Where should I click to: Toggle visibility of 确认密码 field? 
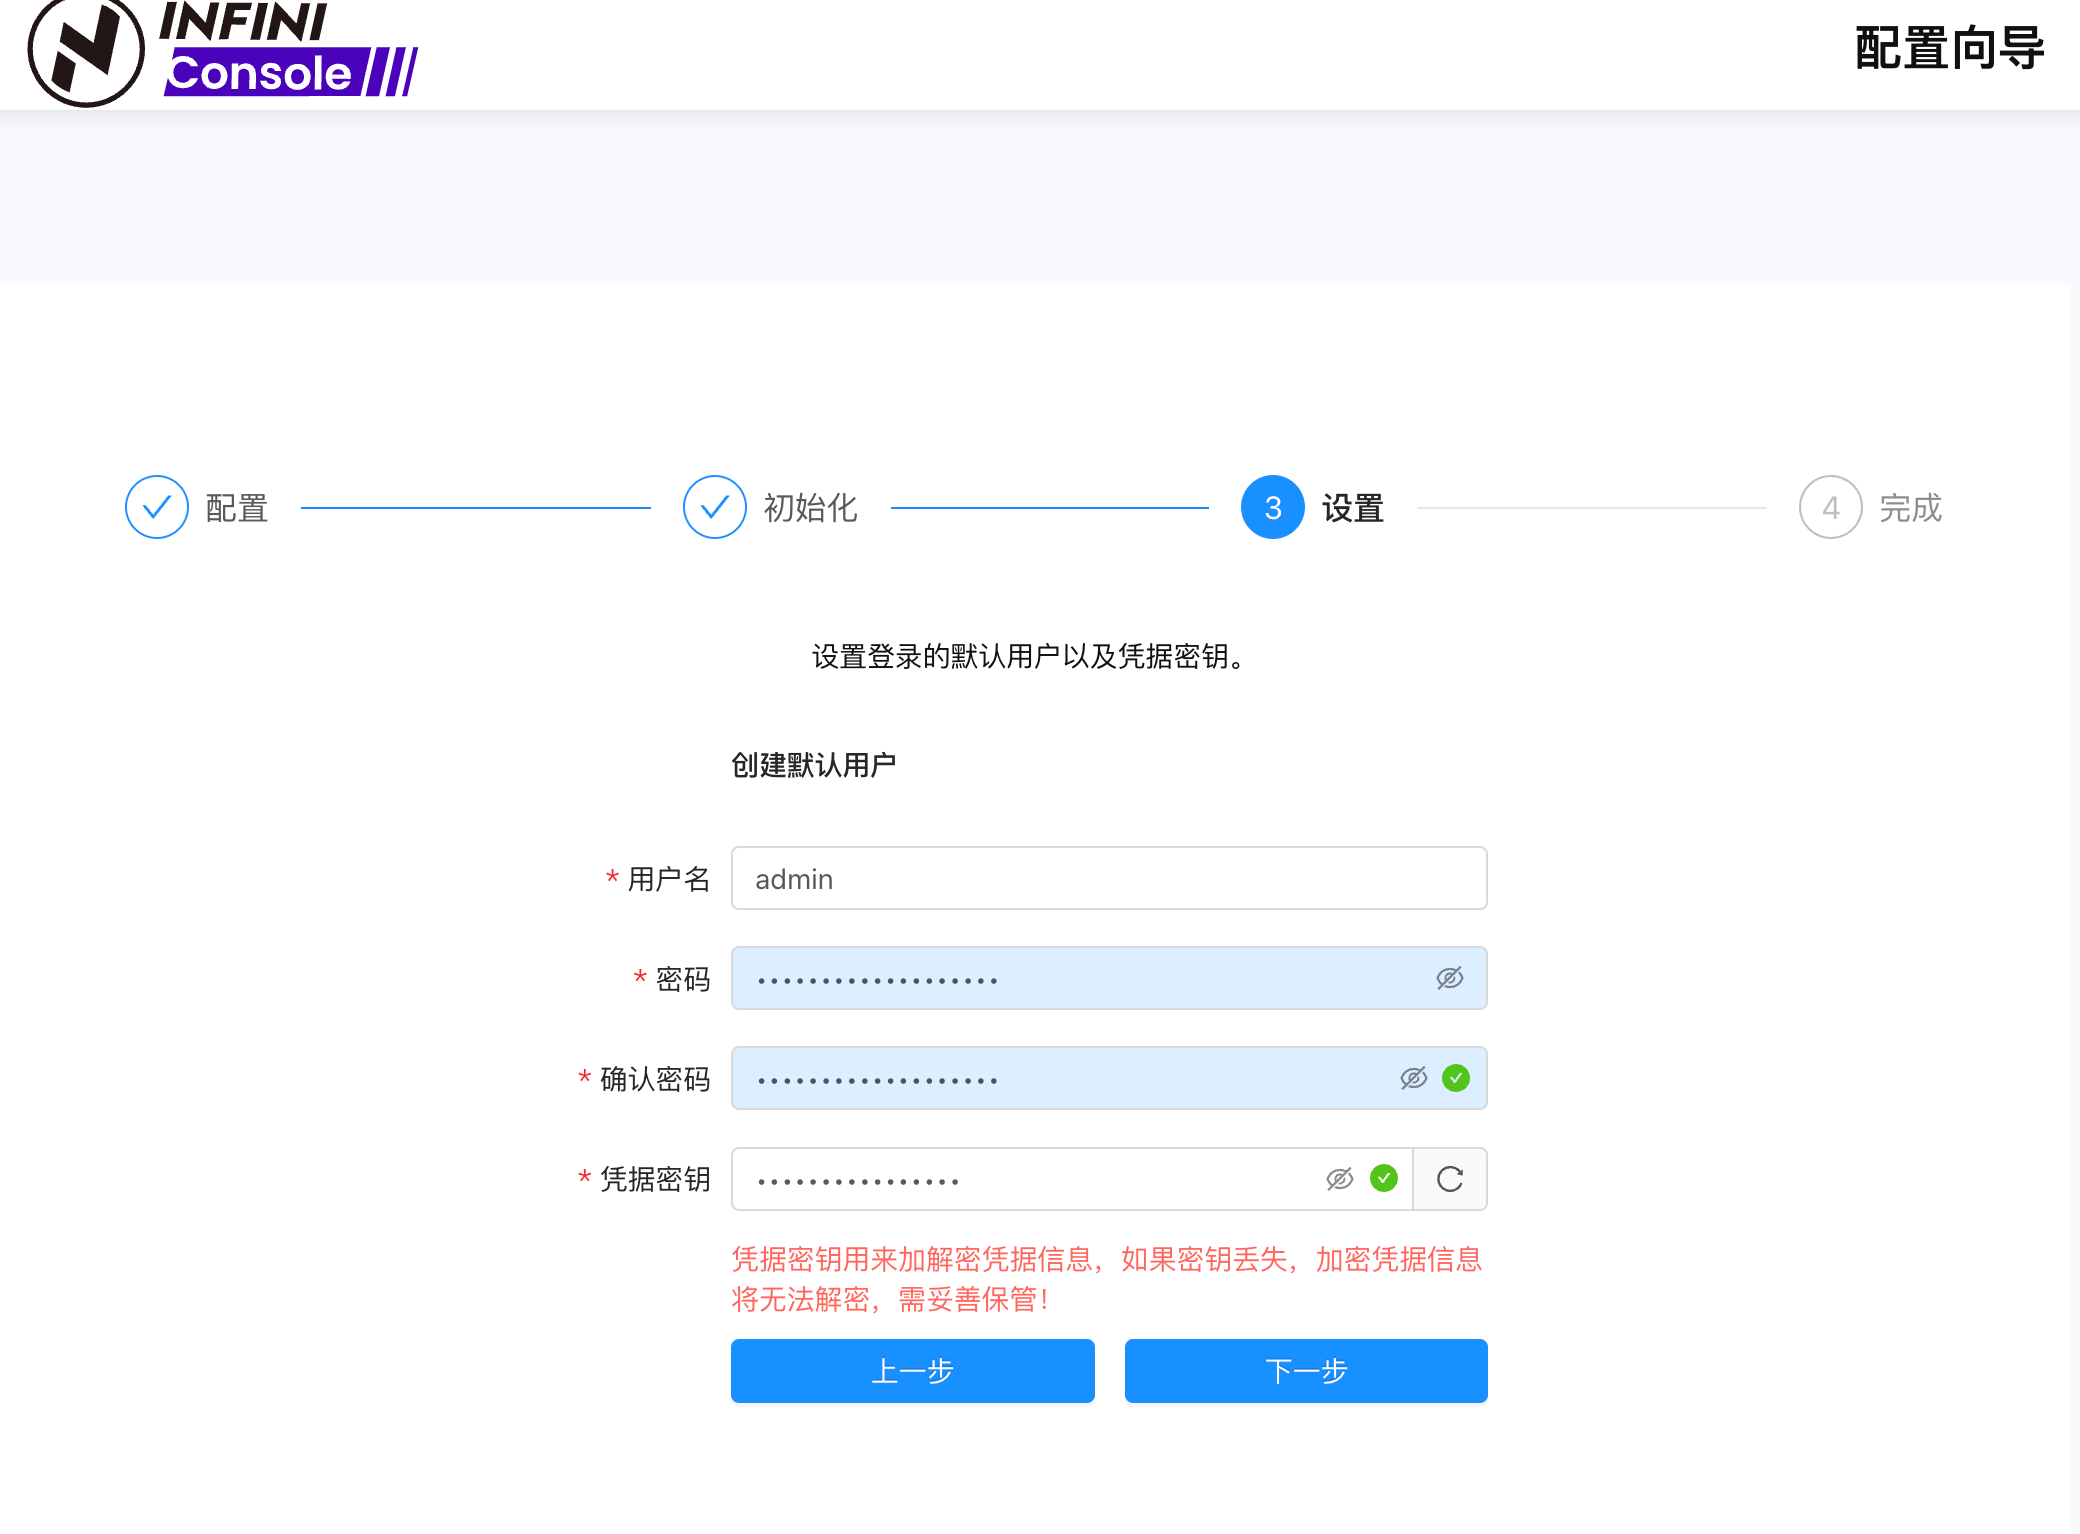(x=1413, y=1078)
